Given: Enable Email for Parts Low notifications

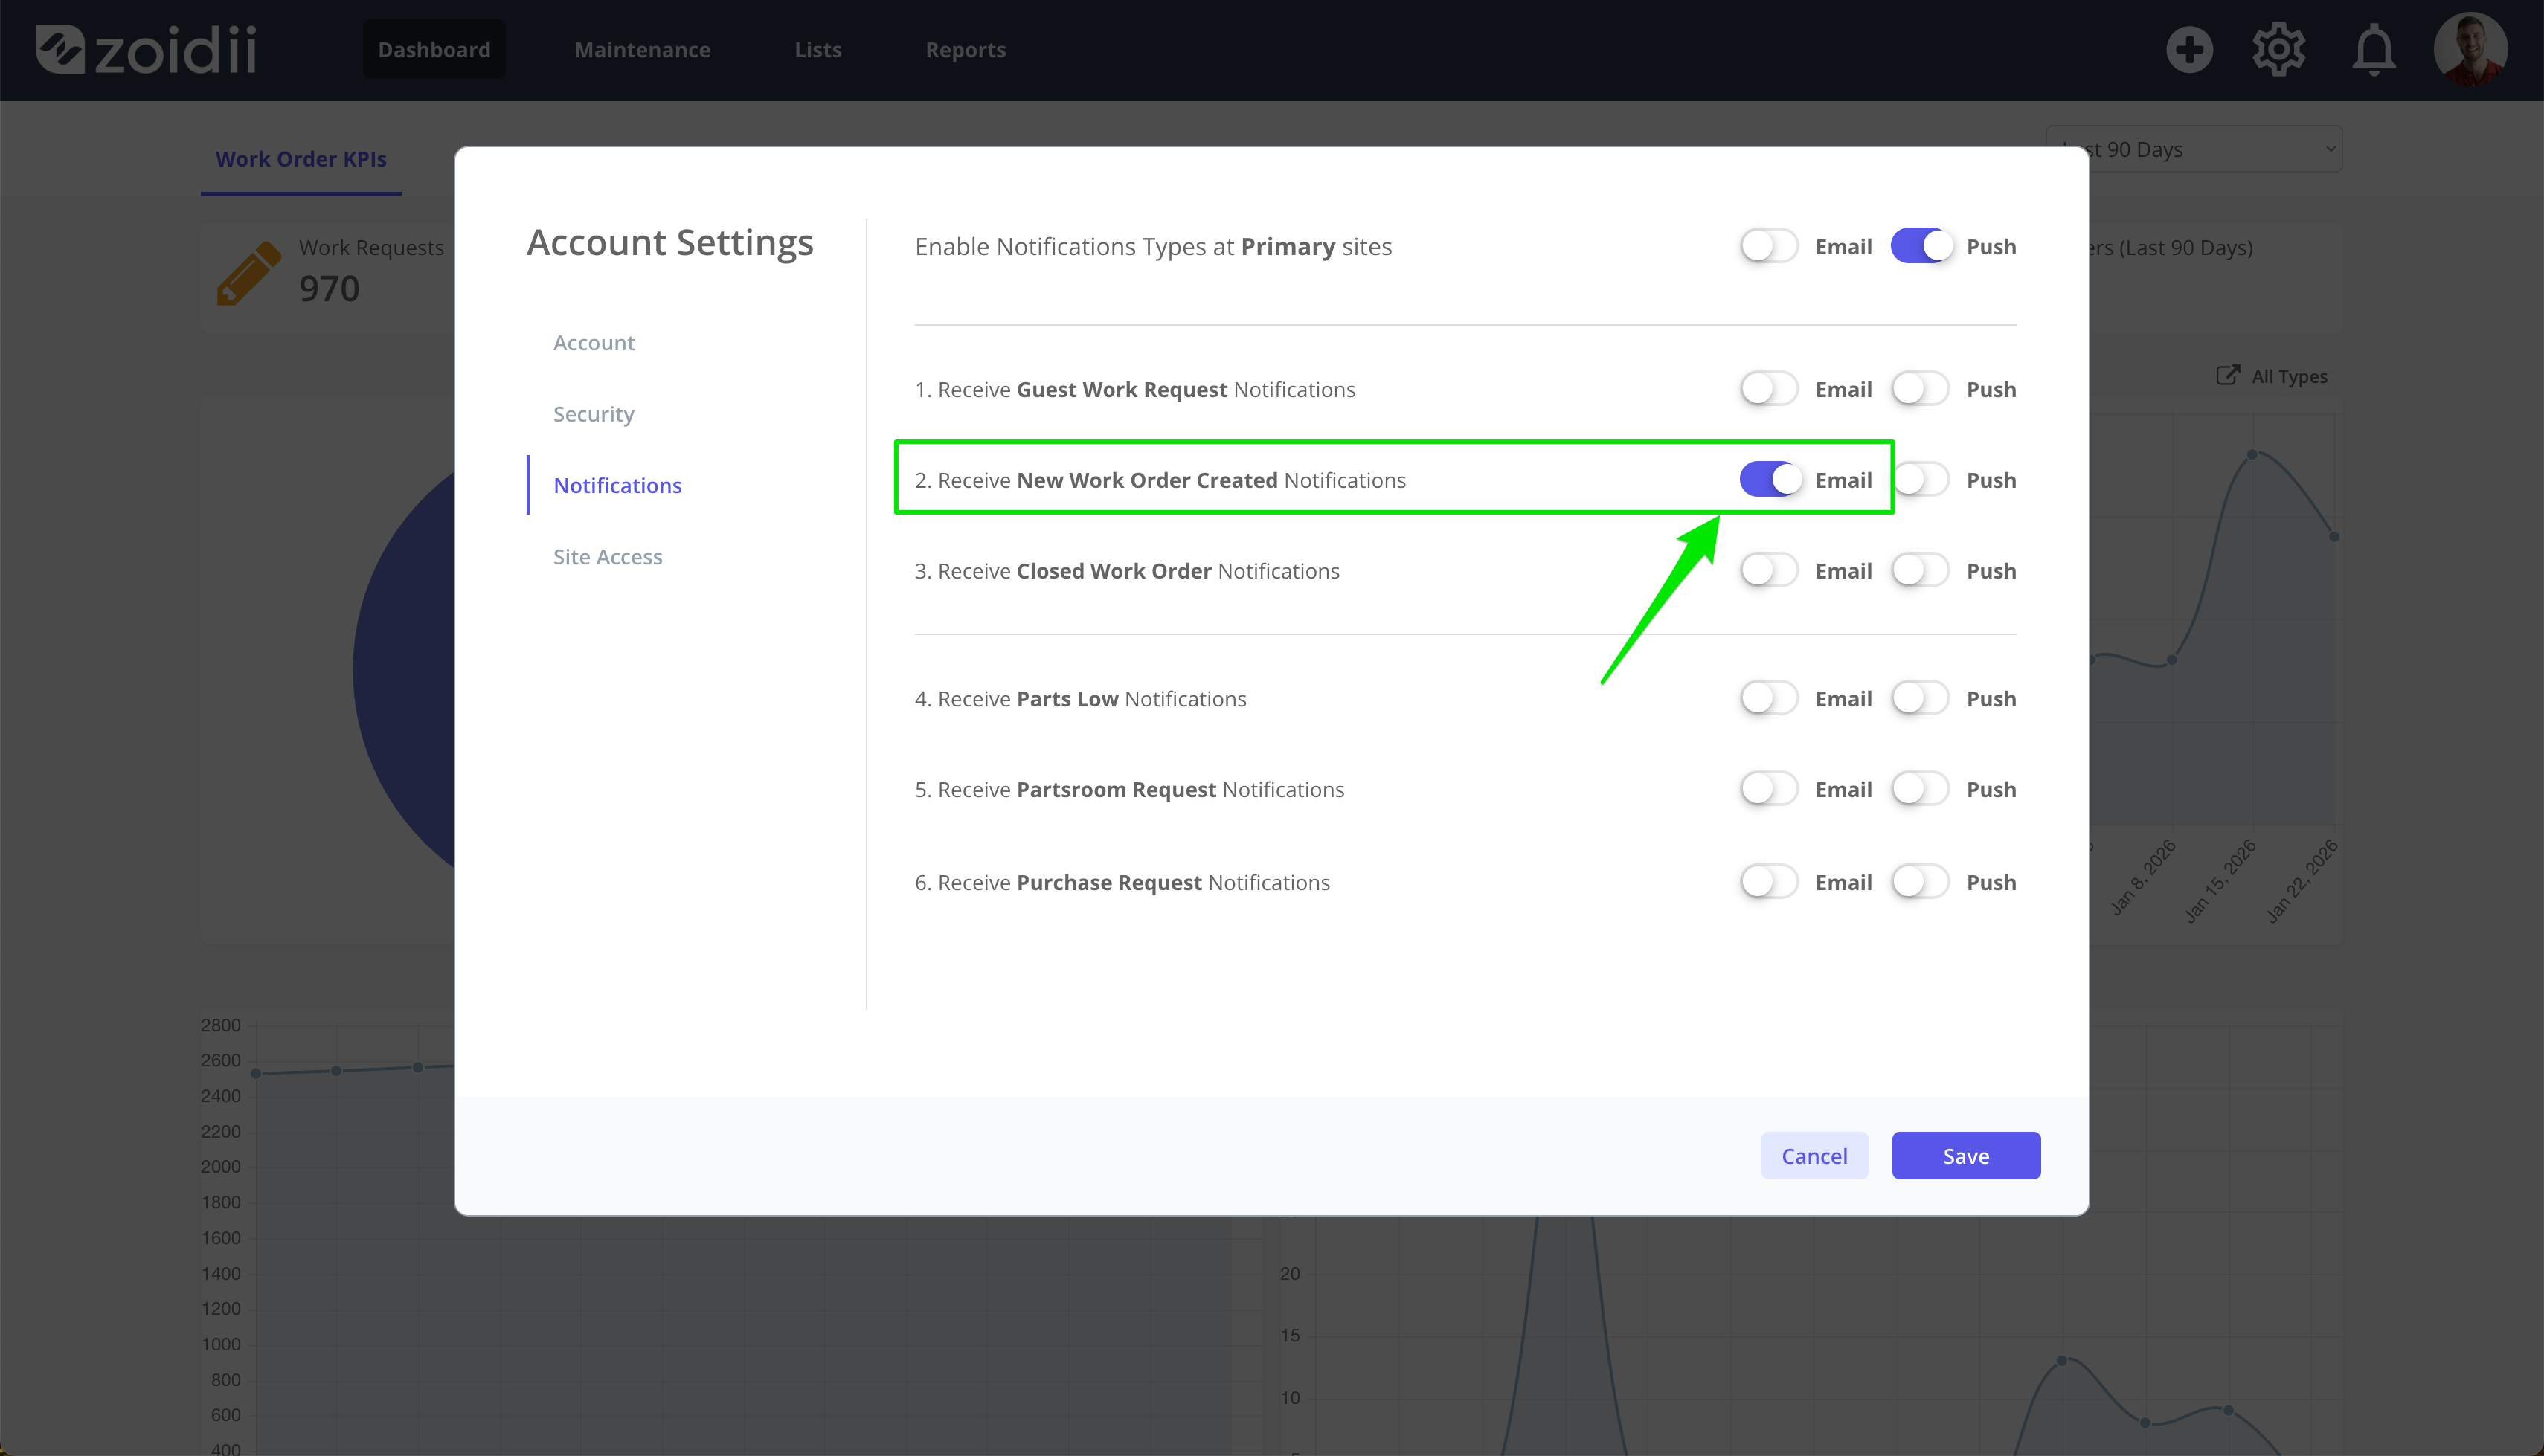Looking at the screenshot, I should click(1769, 698).
